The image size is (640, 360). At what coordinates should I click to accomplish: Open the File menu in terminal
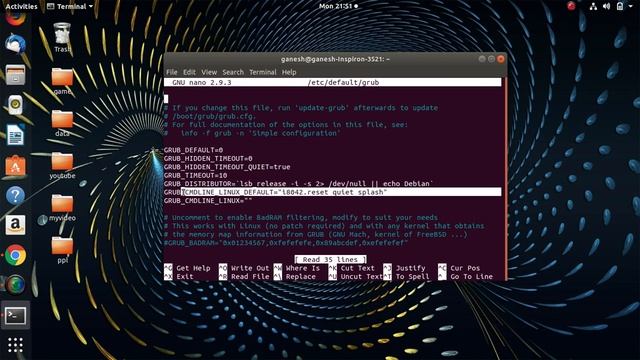171,72
